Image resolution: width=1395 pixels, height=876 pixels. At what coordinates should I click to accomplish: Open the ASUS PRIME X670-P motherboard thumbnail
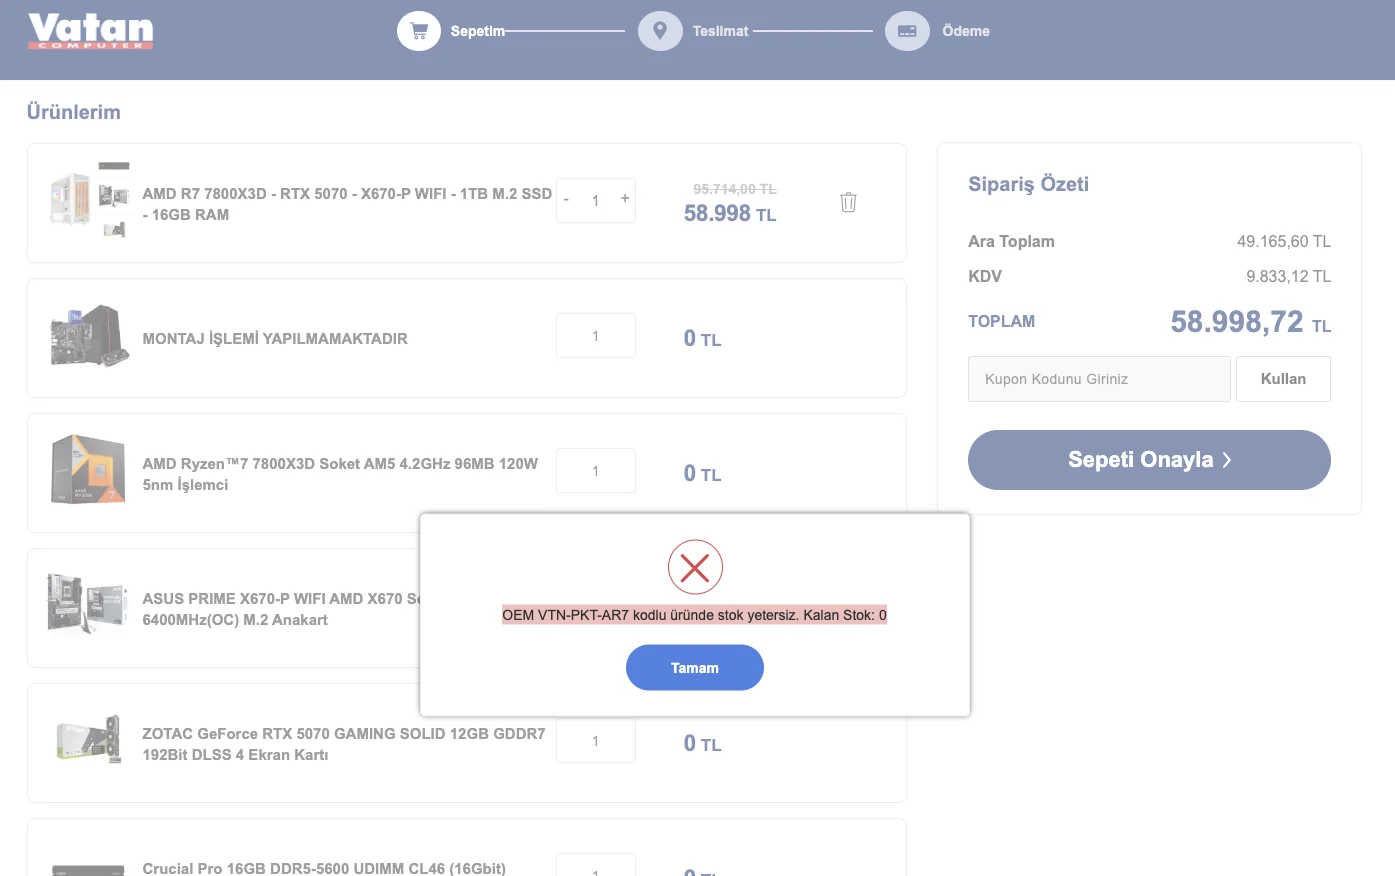tap(88, 604)
